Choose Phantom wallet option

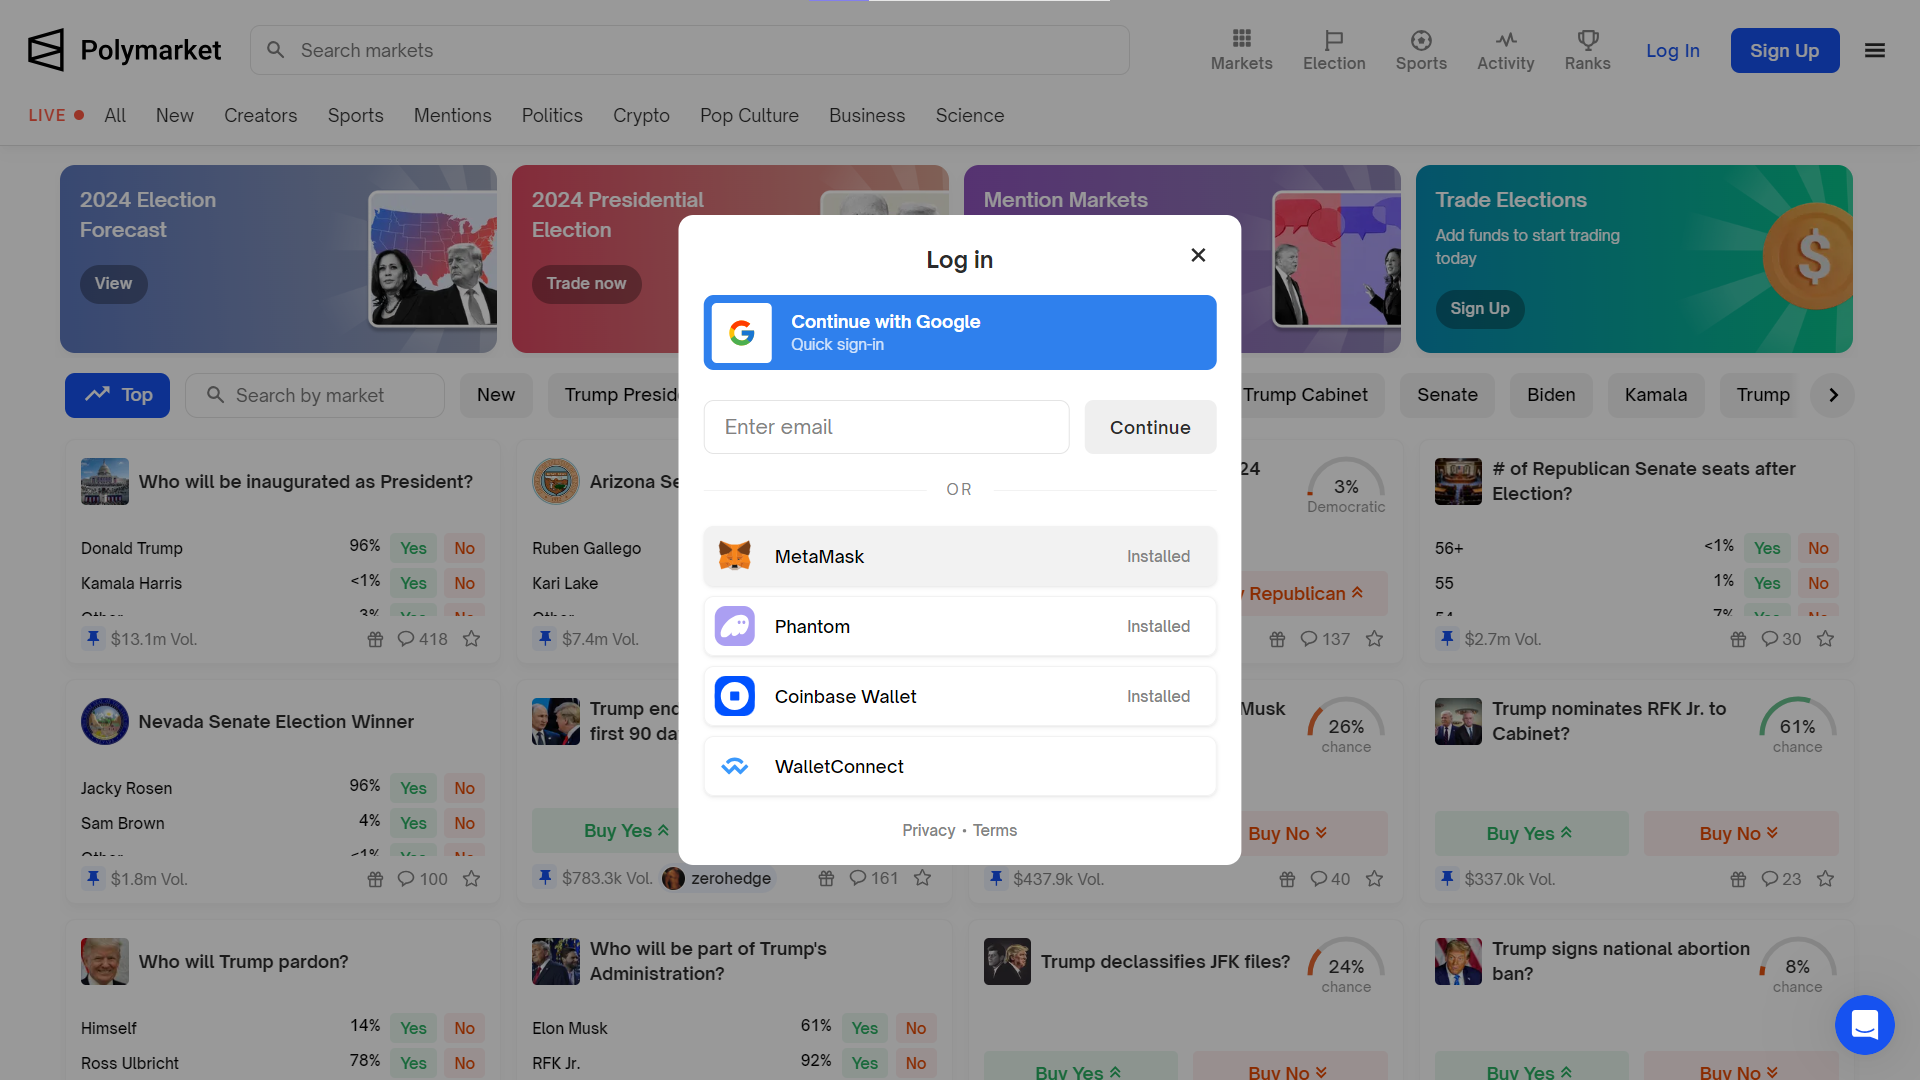point(960,626)
